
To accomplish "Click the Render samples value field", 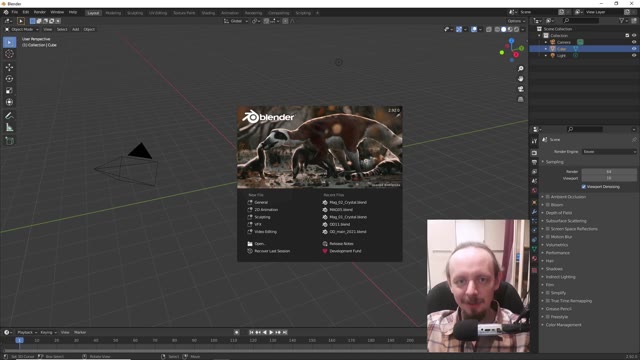I will point(609,171).
